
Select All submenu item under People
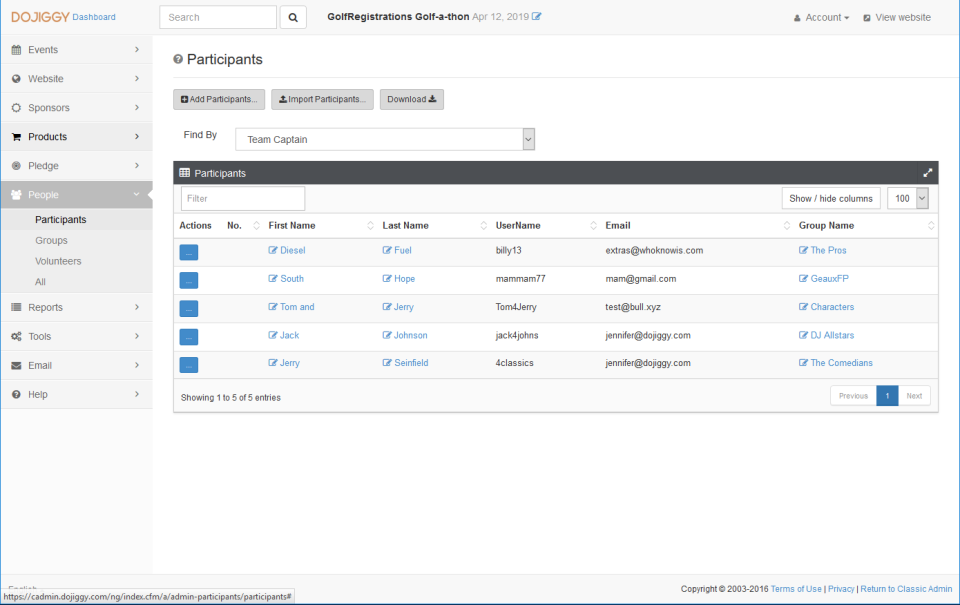(x=40, y=282)
